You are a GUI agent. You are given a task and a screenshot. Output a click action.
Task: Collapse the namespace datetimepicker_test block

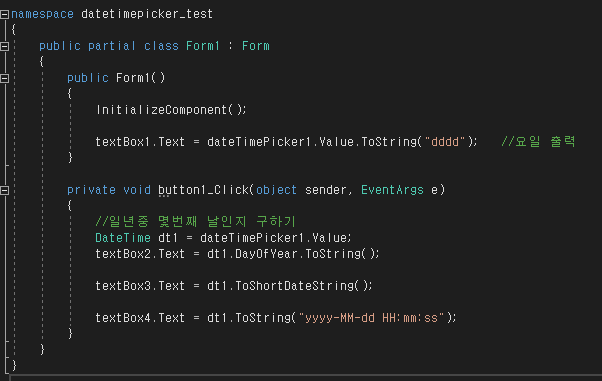5,15
